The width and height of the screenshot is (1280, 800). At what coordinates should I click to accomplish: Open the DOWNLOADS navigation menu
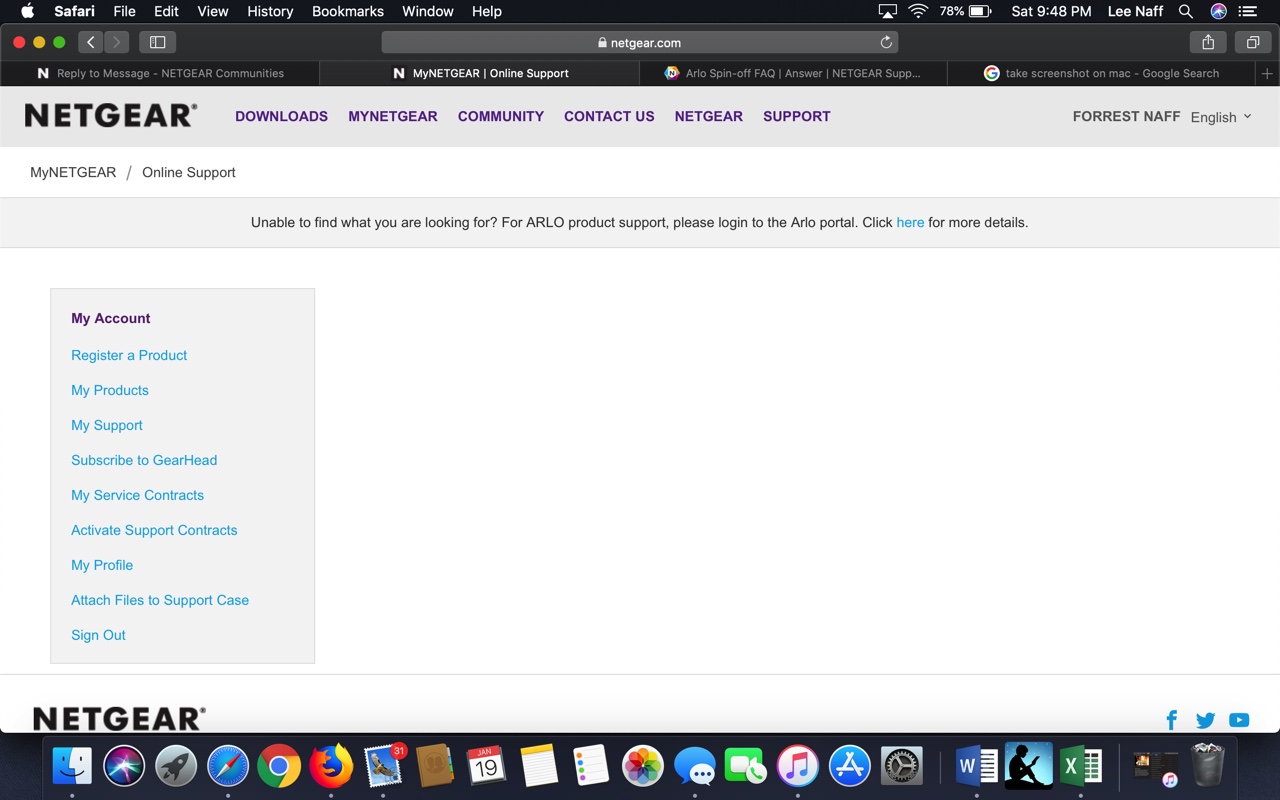coord(281,116)
